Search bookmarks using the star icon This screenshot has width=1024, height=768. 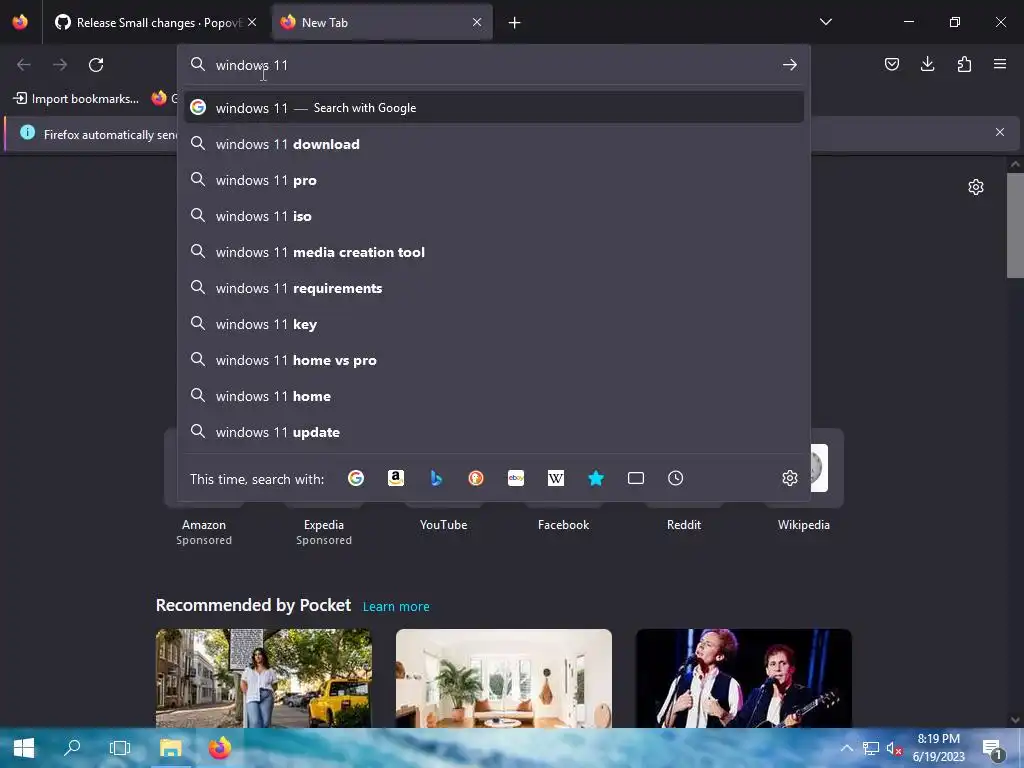[x=596, y=479]
